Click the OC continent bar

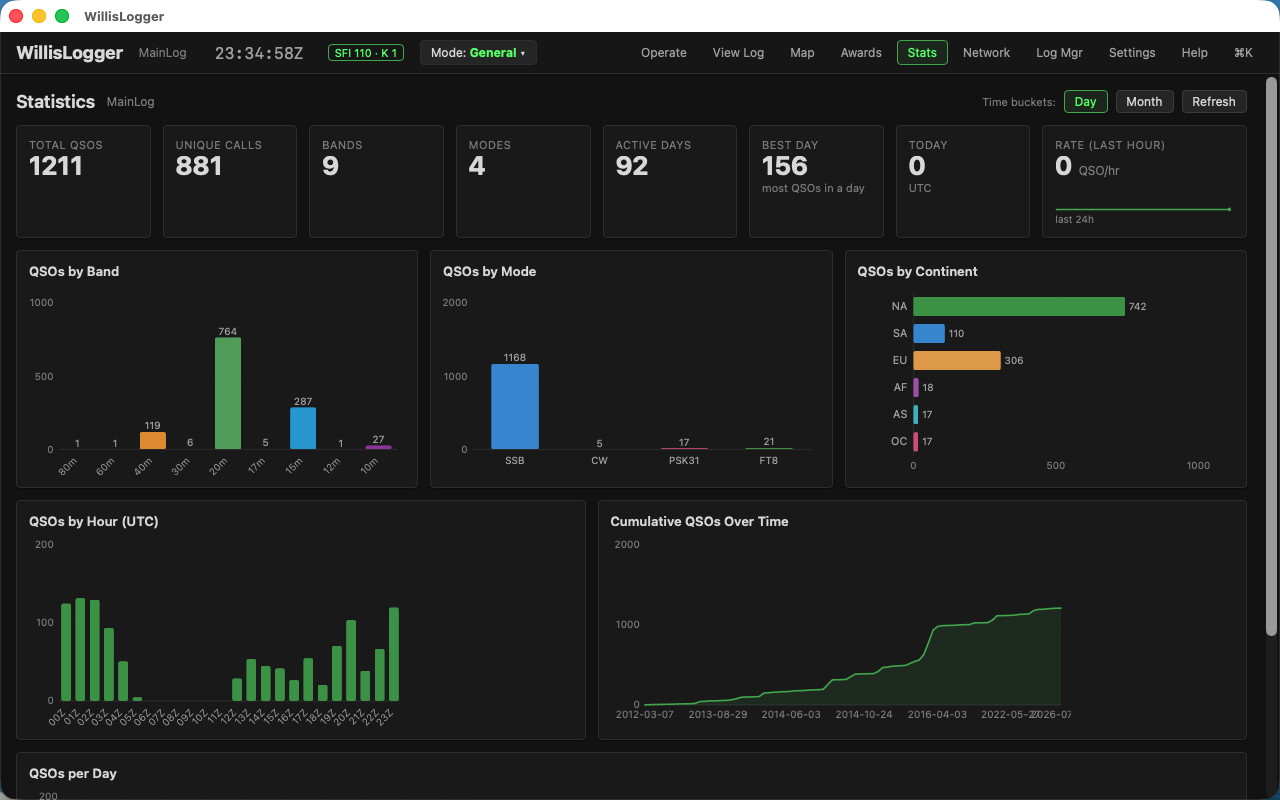(x=916, y=441)
